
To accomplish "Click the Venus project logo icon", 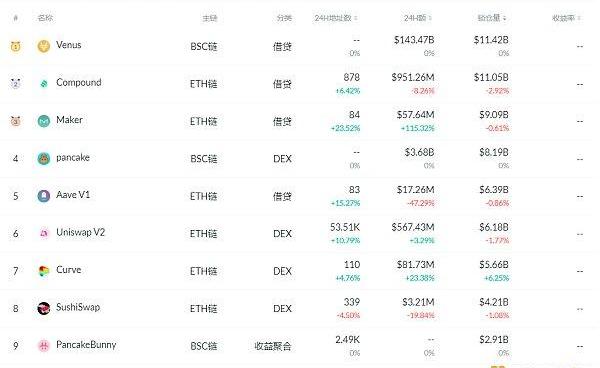I will [44, 46].
